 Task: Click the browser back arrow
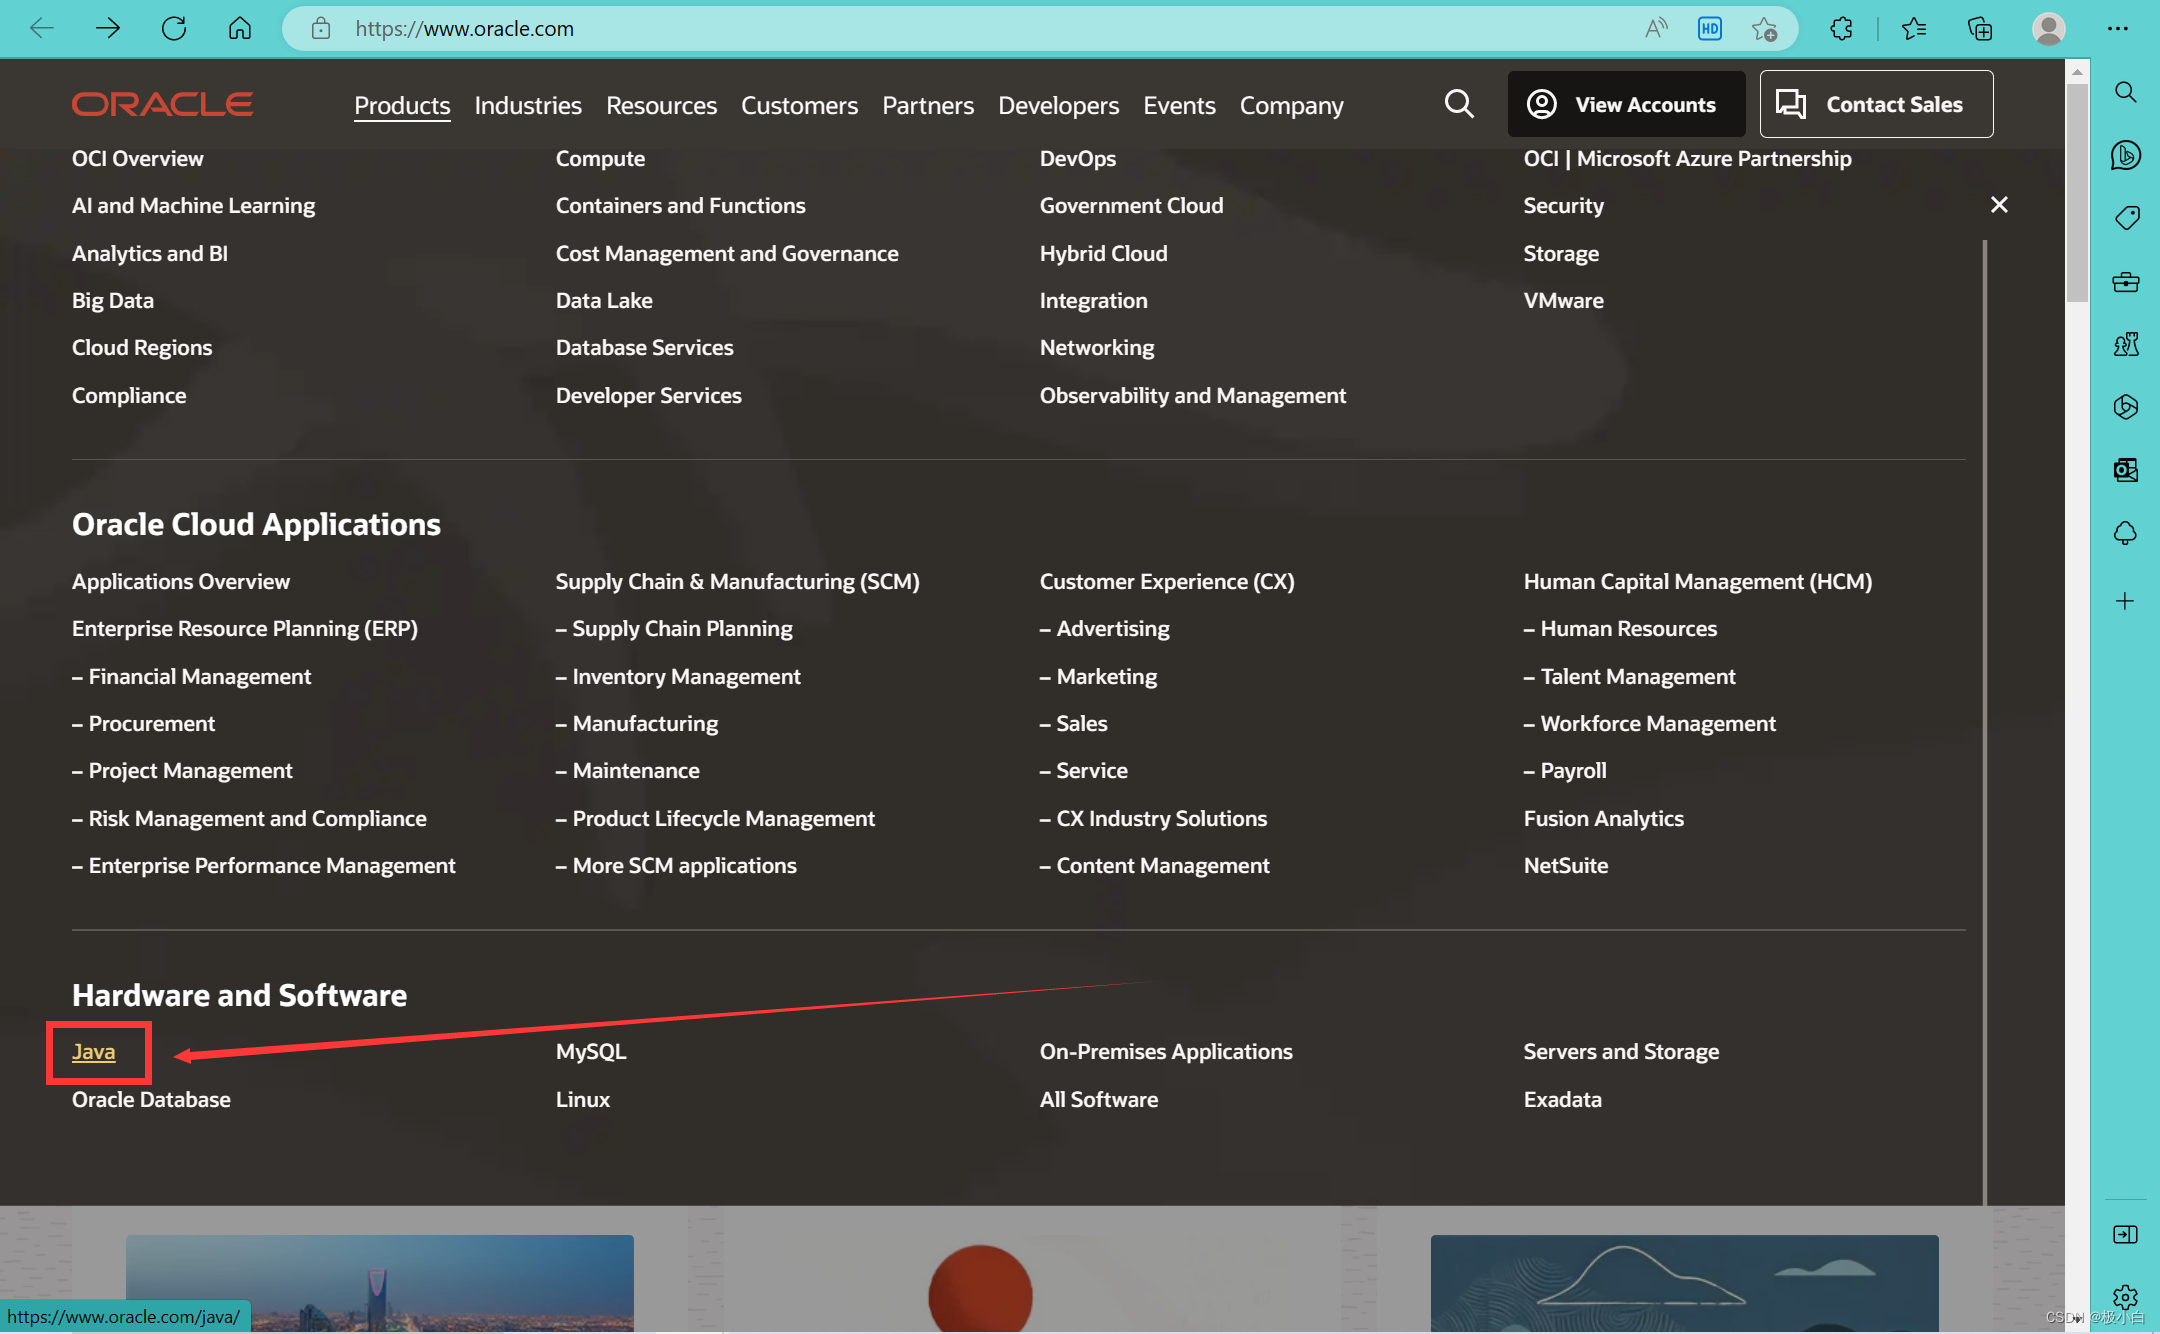point(42,28)
